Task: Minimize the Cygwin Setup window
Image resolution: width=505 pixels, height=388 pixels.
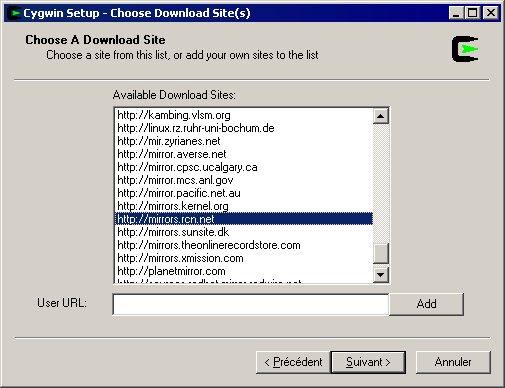Action: point(457,13)
